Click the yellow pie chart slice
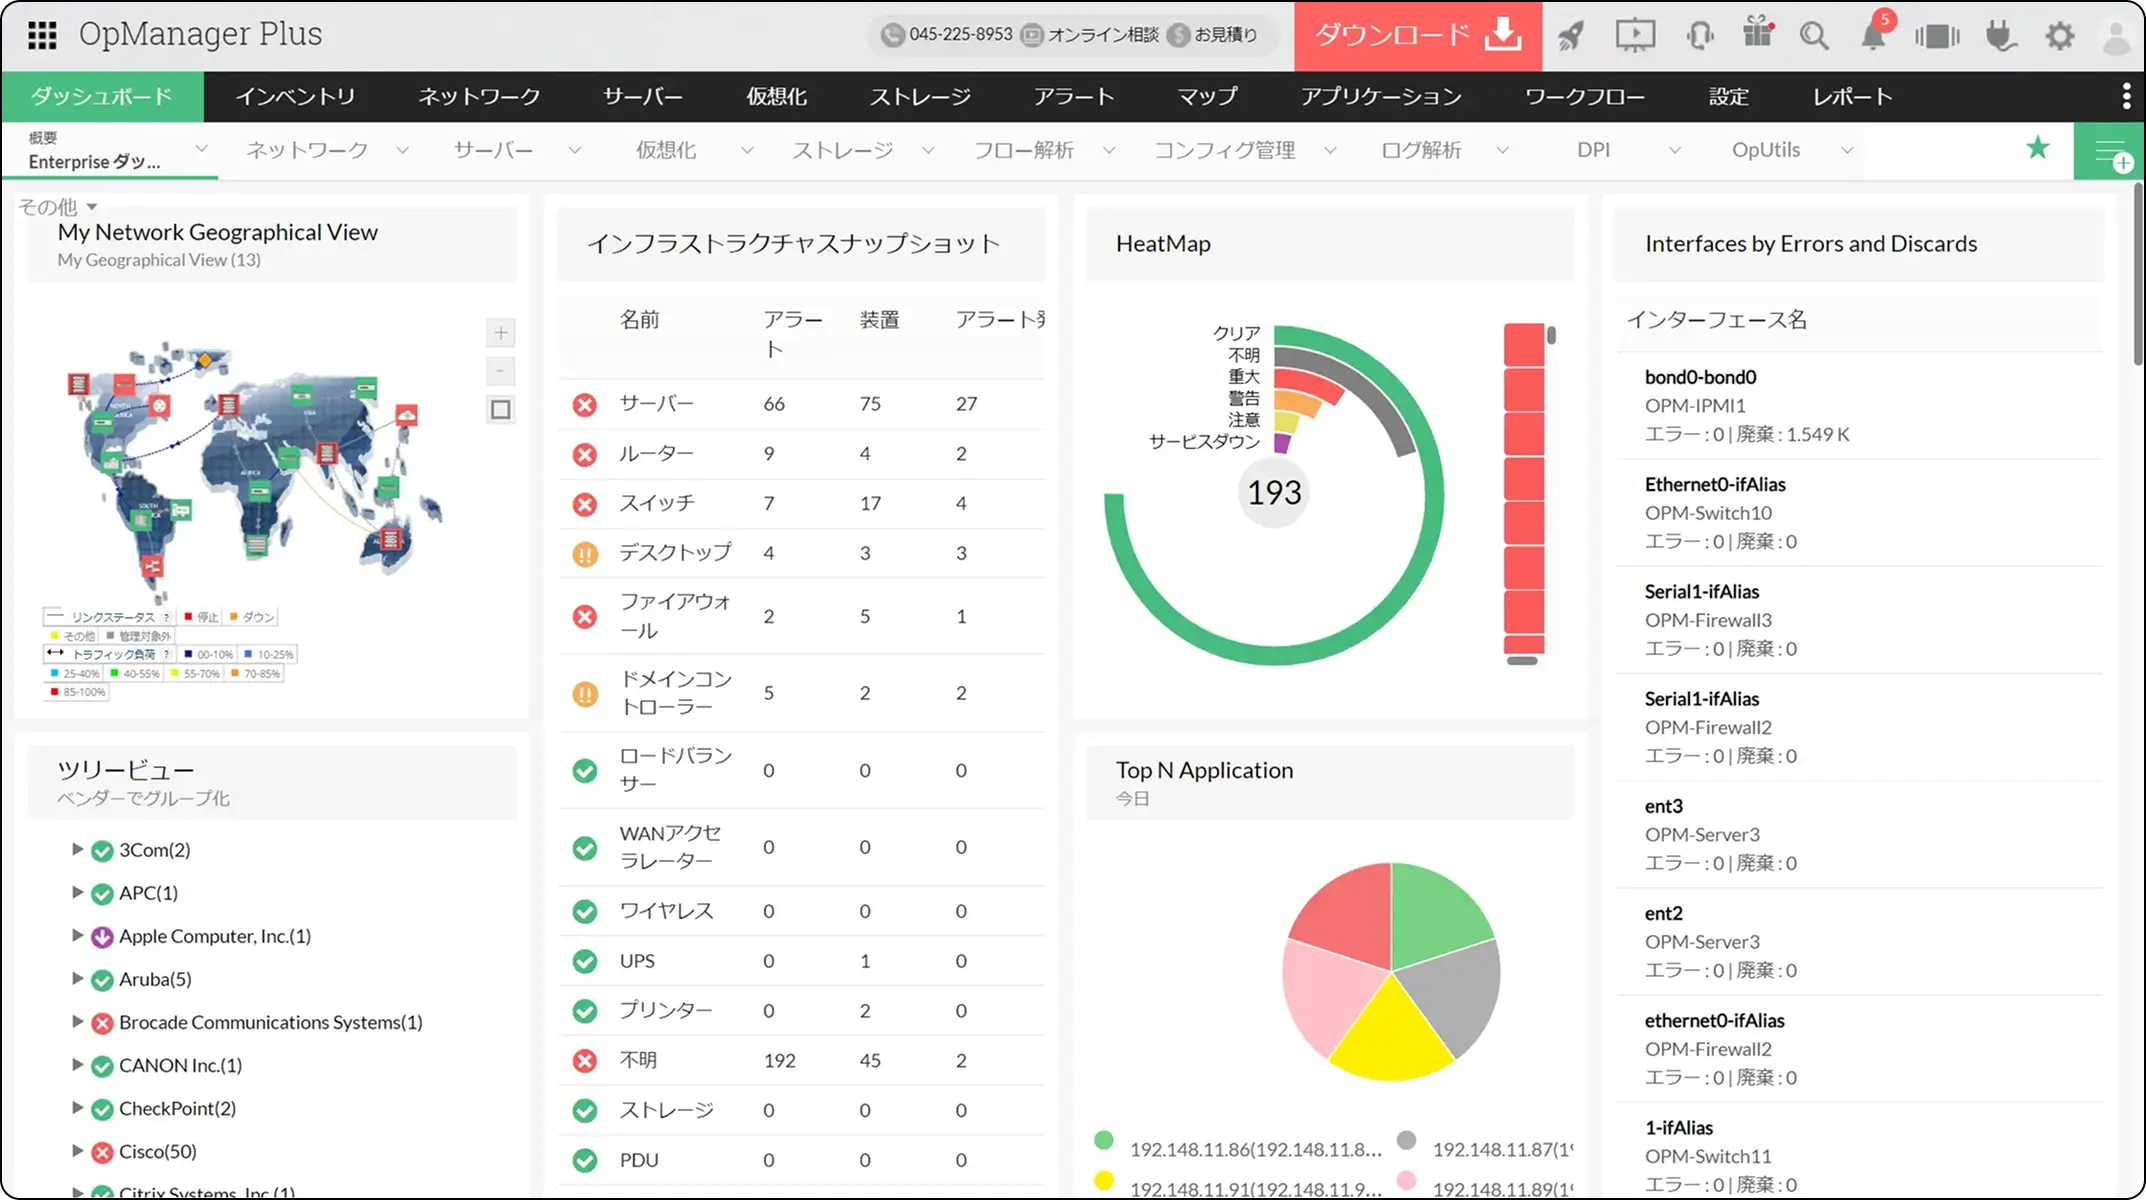The height and width of the screenshot is (1200, 2146). (1391, 1035)
